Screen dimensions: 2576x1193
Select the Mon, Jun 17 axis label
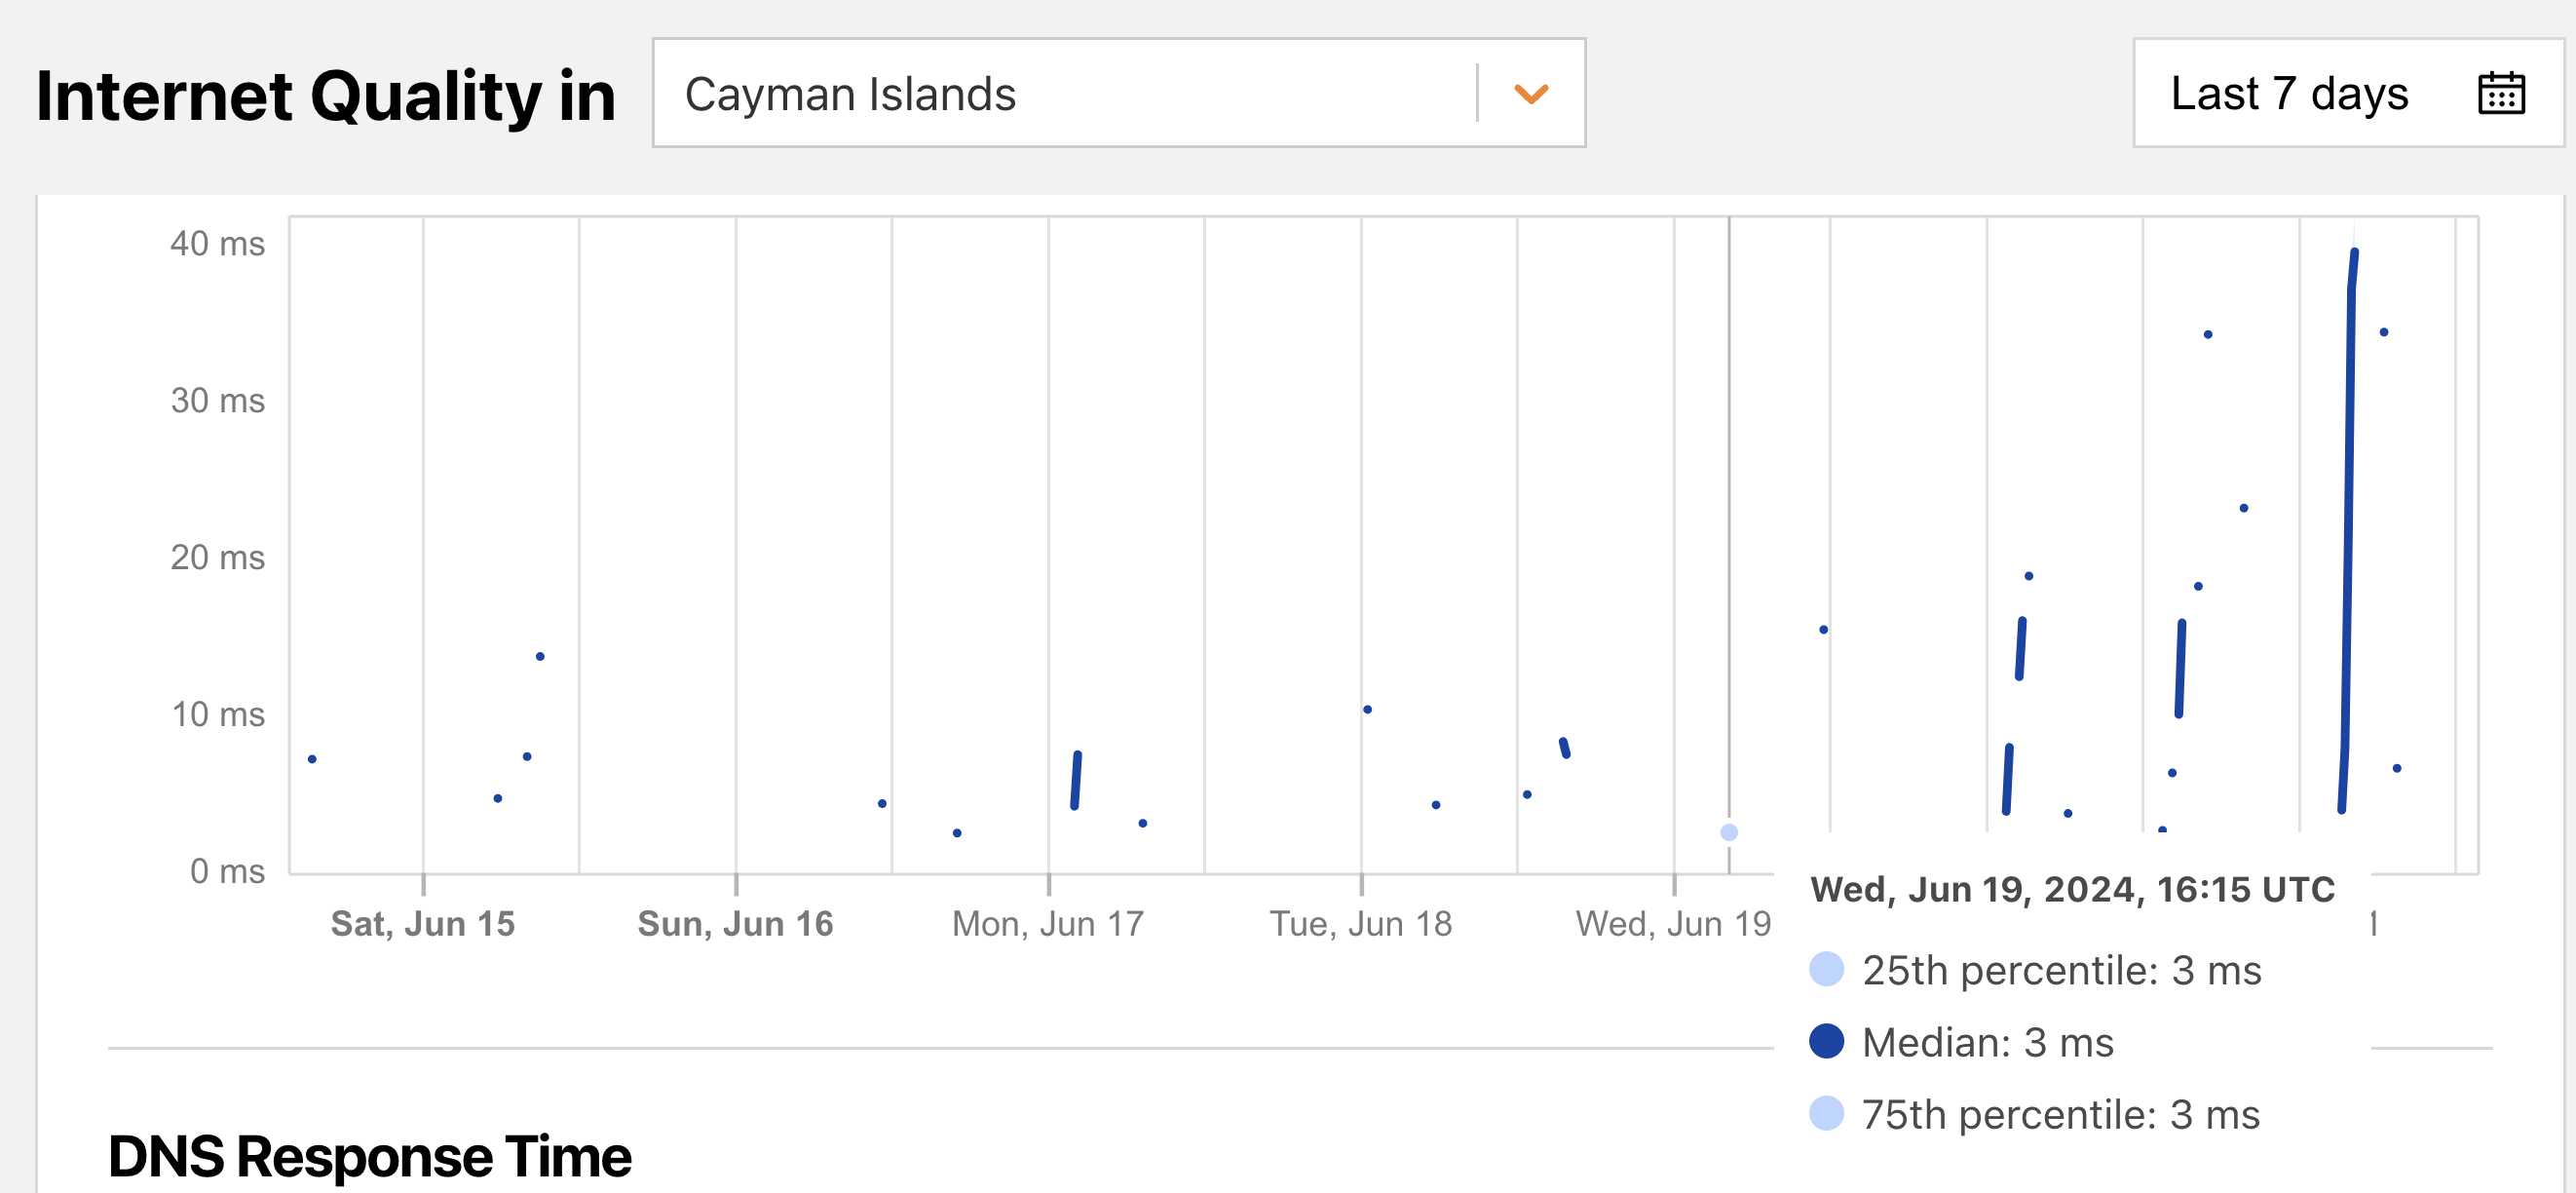pos(1048,923)
